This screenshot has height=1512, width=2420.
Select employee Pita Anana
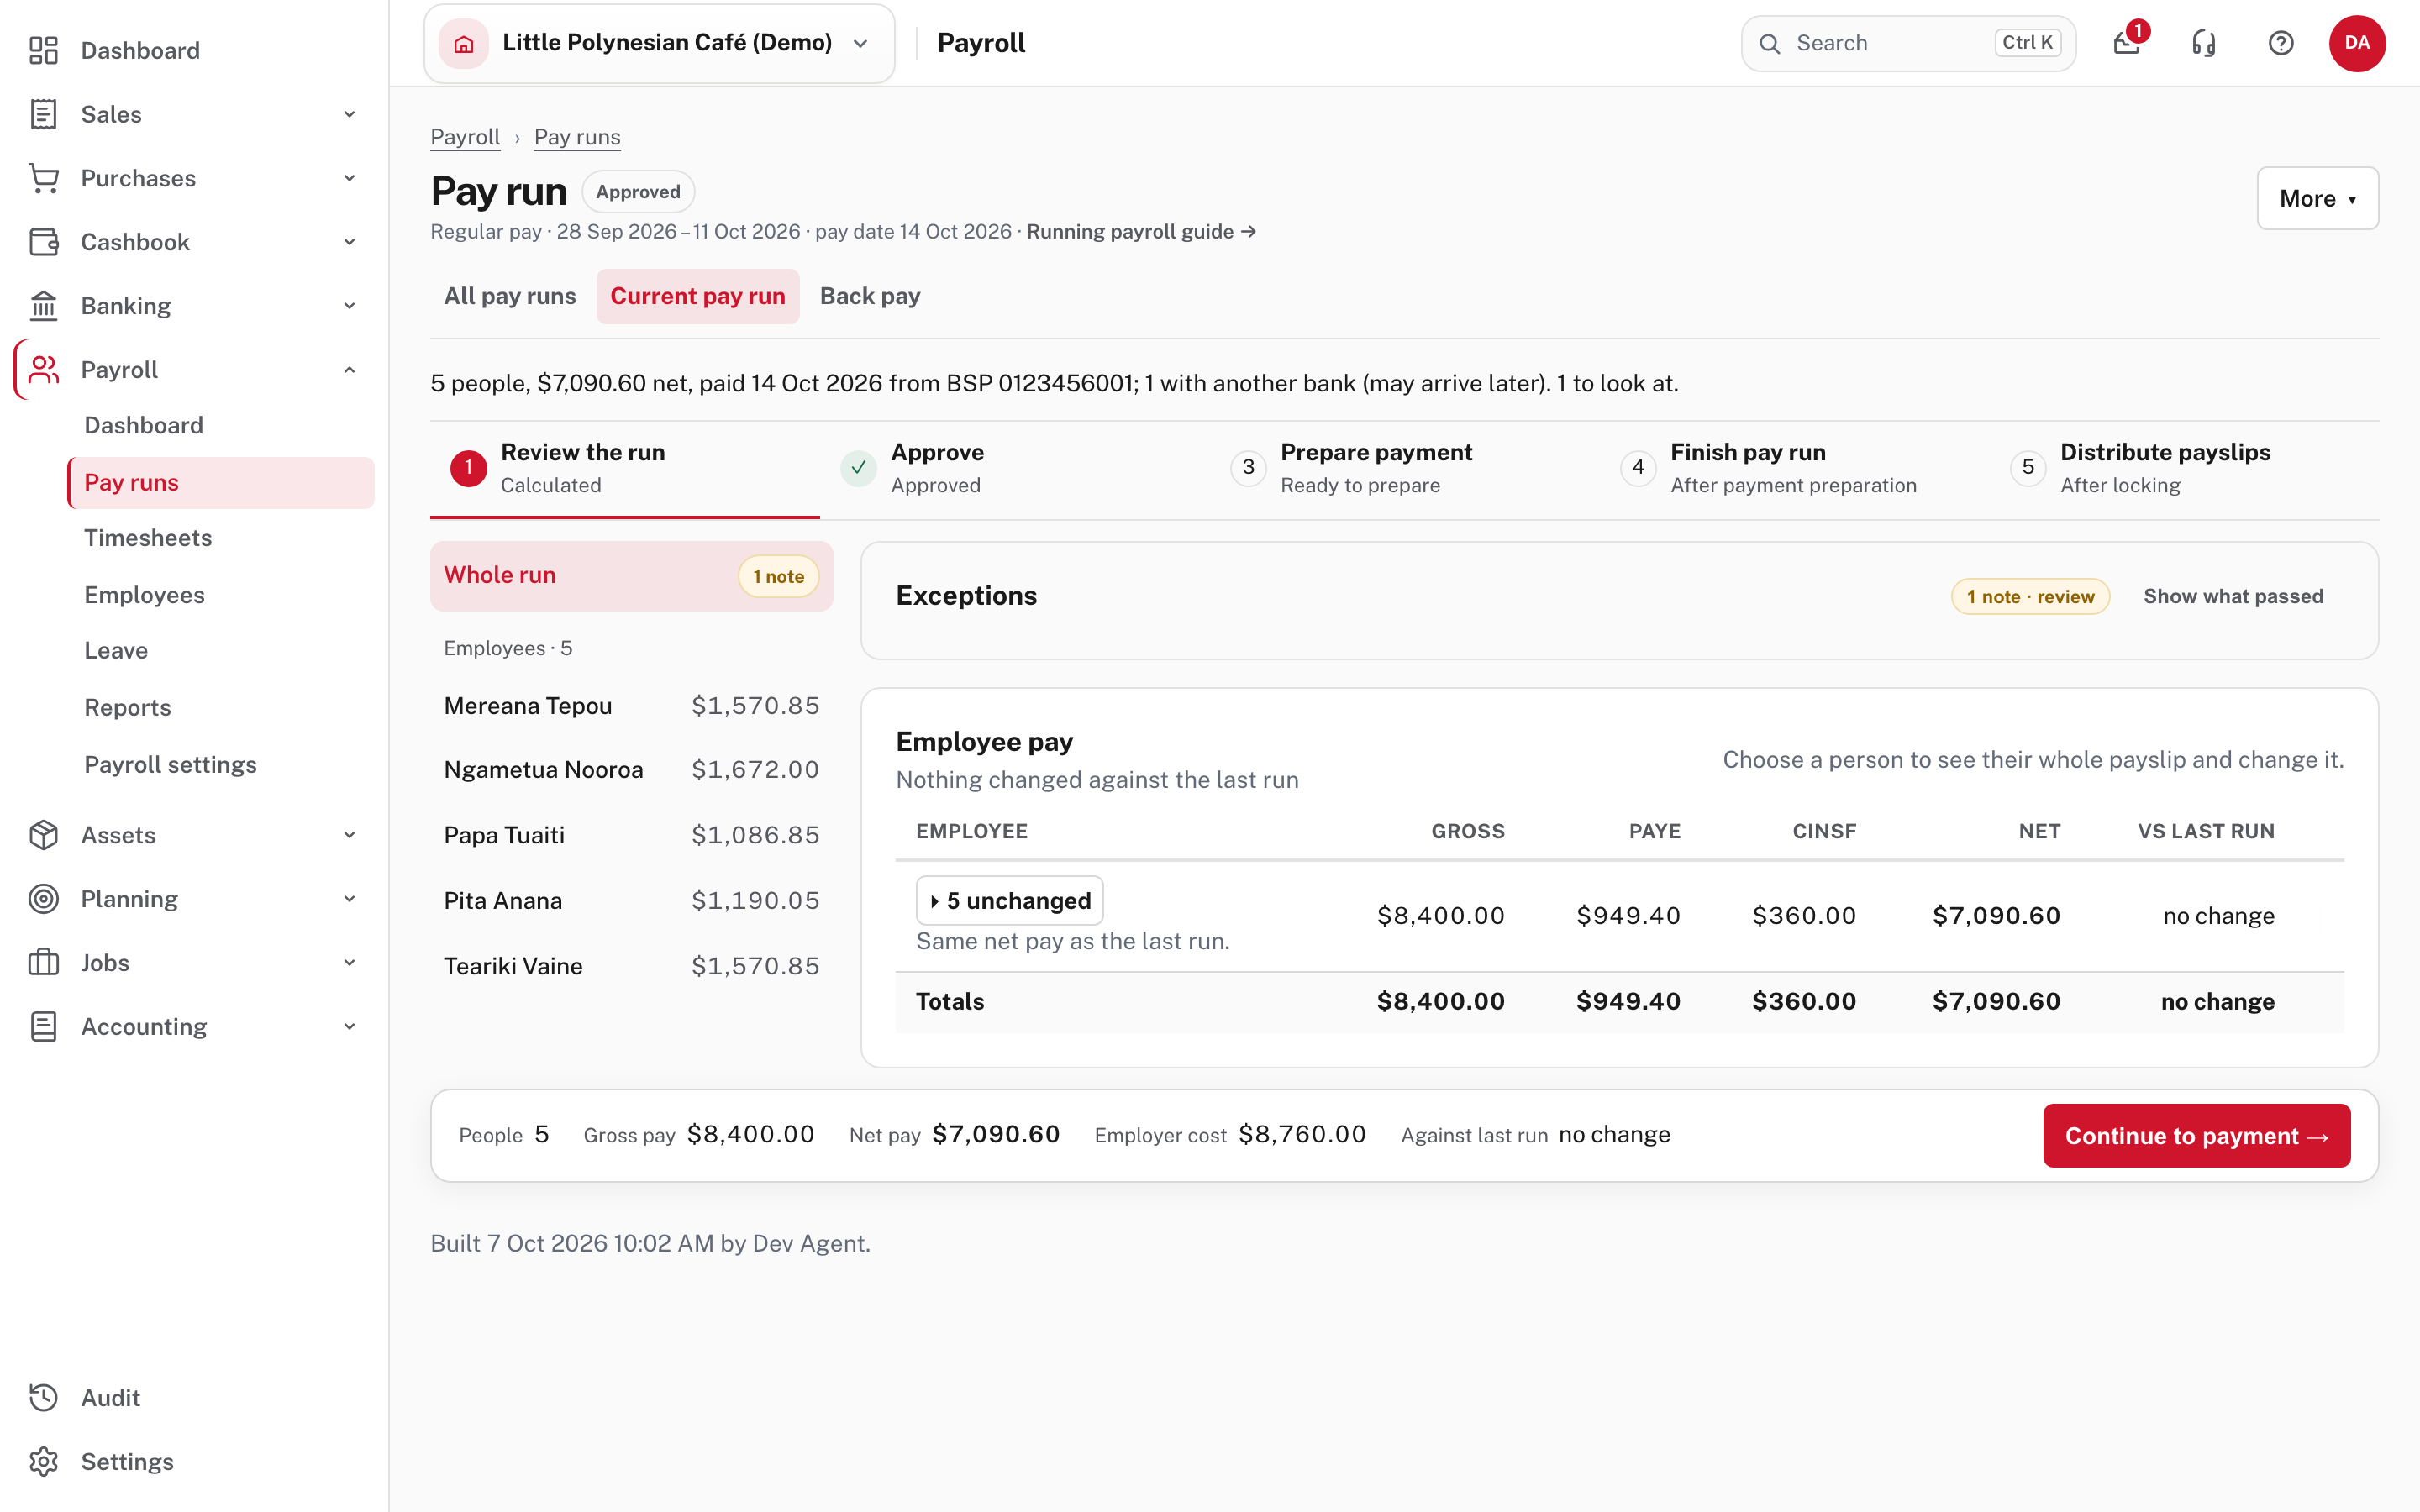point(631,901)
